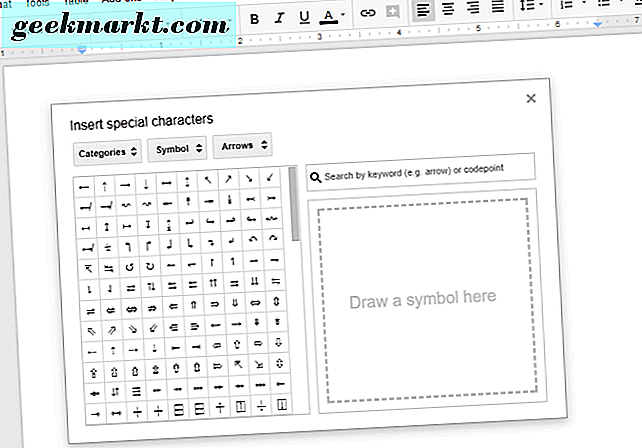Image resolution: width=642 pixels, height=448 pixels.
Task: Click the Draw a symbol here area
Action: 421,297
